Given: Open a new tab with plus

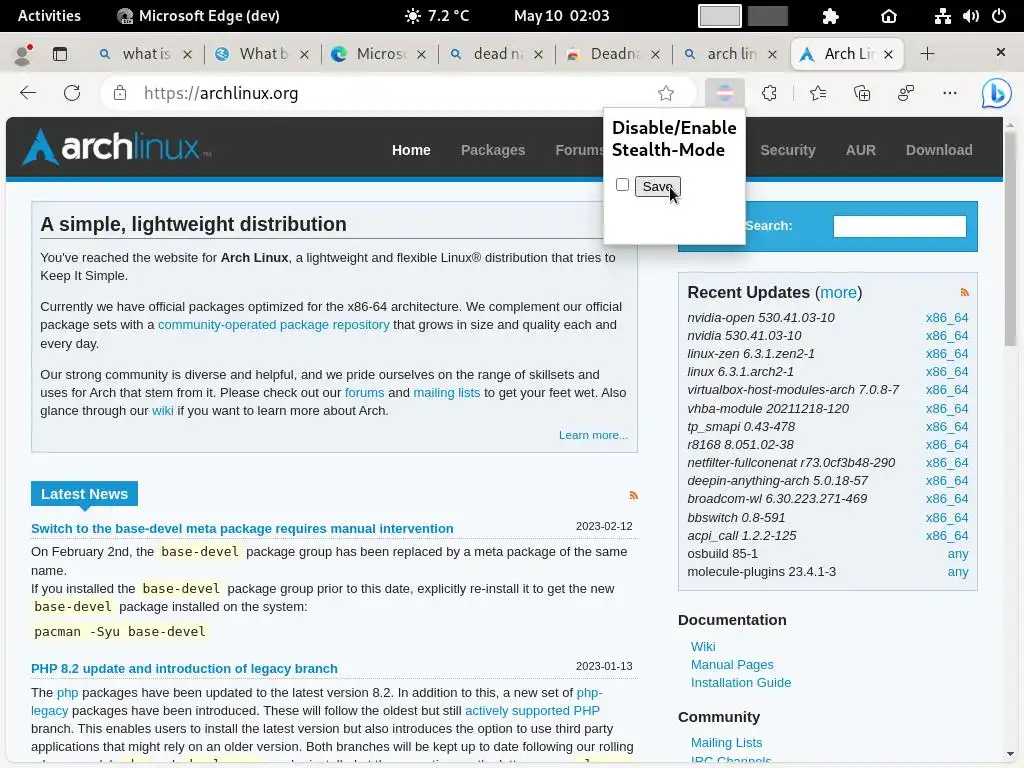Looking at the screenshot, I should (x=927, y=54).
